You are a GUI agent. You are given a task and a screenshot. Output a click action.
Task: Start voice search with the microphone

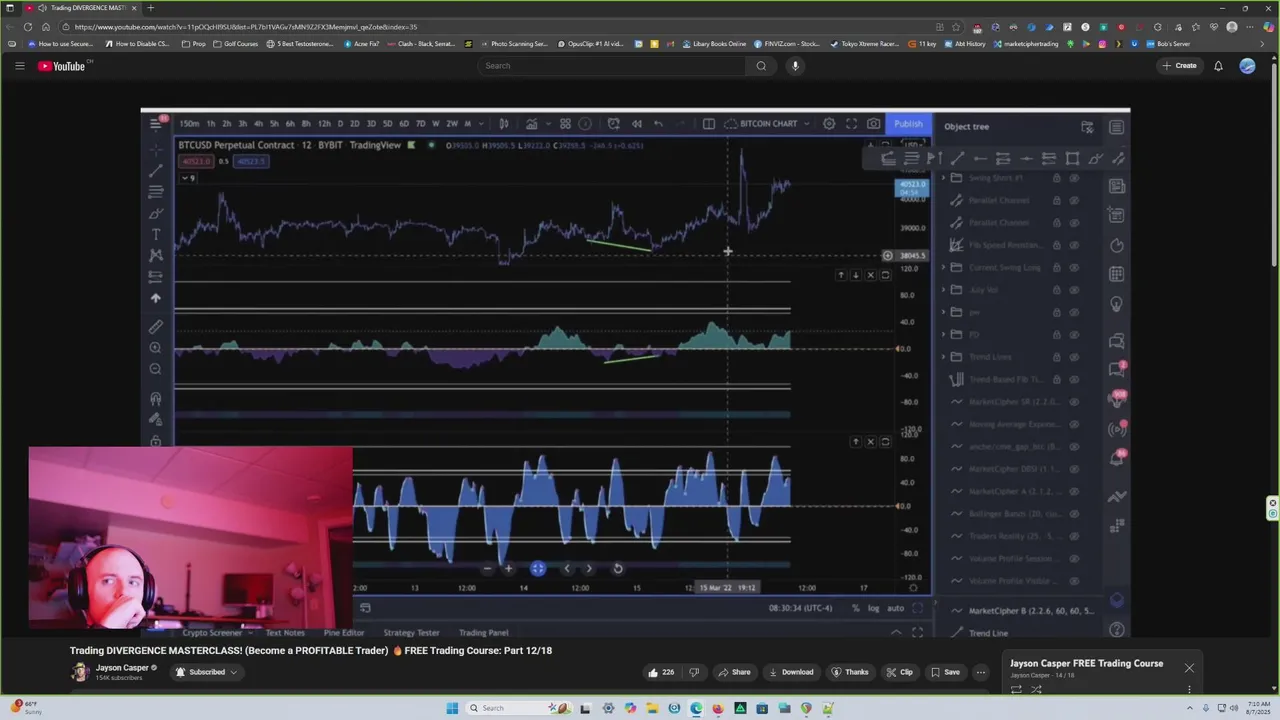795,66
